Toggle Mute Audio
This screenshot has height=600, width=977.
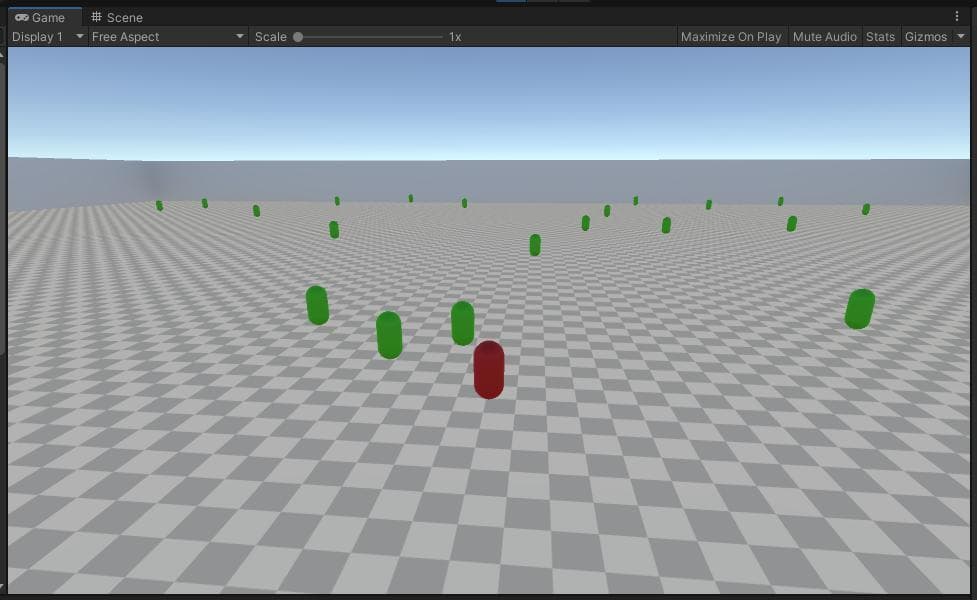[x=824, y=37]
